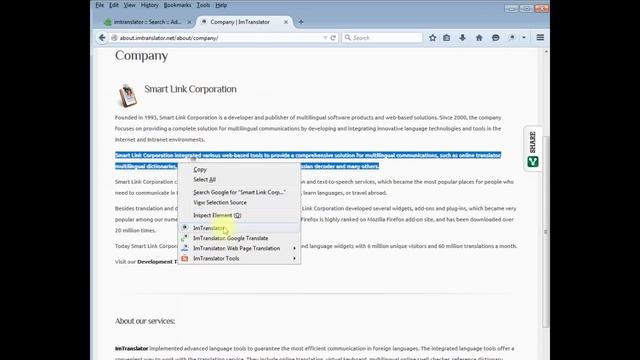
Task: Open the File menu
Action: click(100, 5)
